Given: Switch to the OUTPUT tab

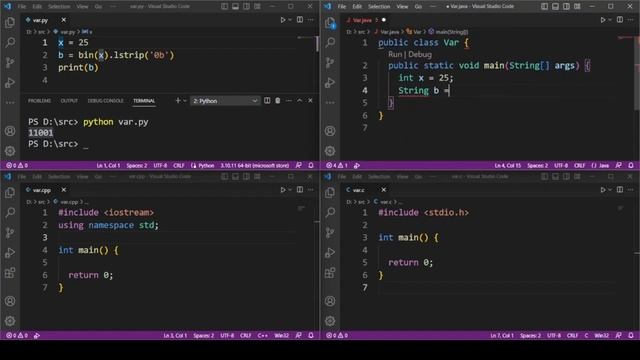Looking at the screenshot, I should (x=69, y=100).
